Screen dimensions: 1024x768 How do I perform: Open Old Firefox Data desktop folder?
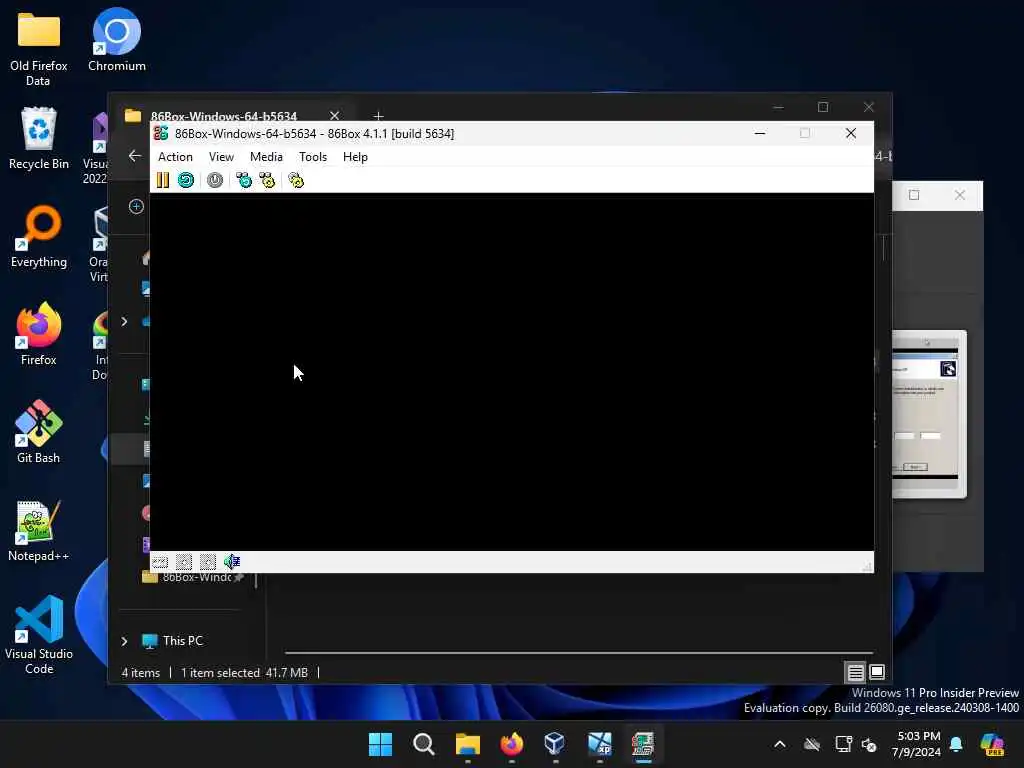point(39,50)
